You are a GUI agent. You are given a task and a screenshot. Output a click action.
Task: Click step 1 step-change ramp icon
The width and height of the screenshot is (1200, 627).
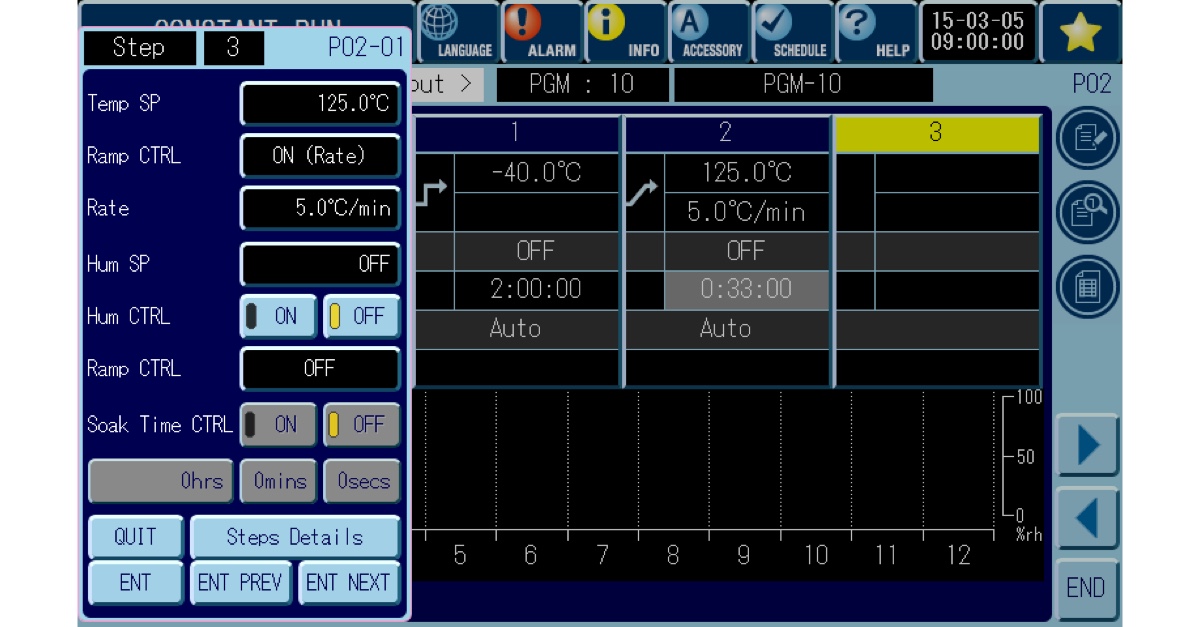coord(431,192)
